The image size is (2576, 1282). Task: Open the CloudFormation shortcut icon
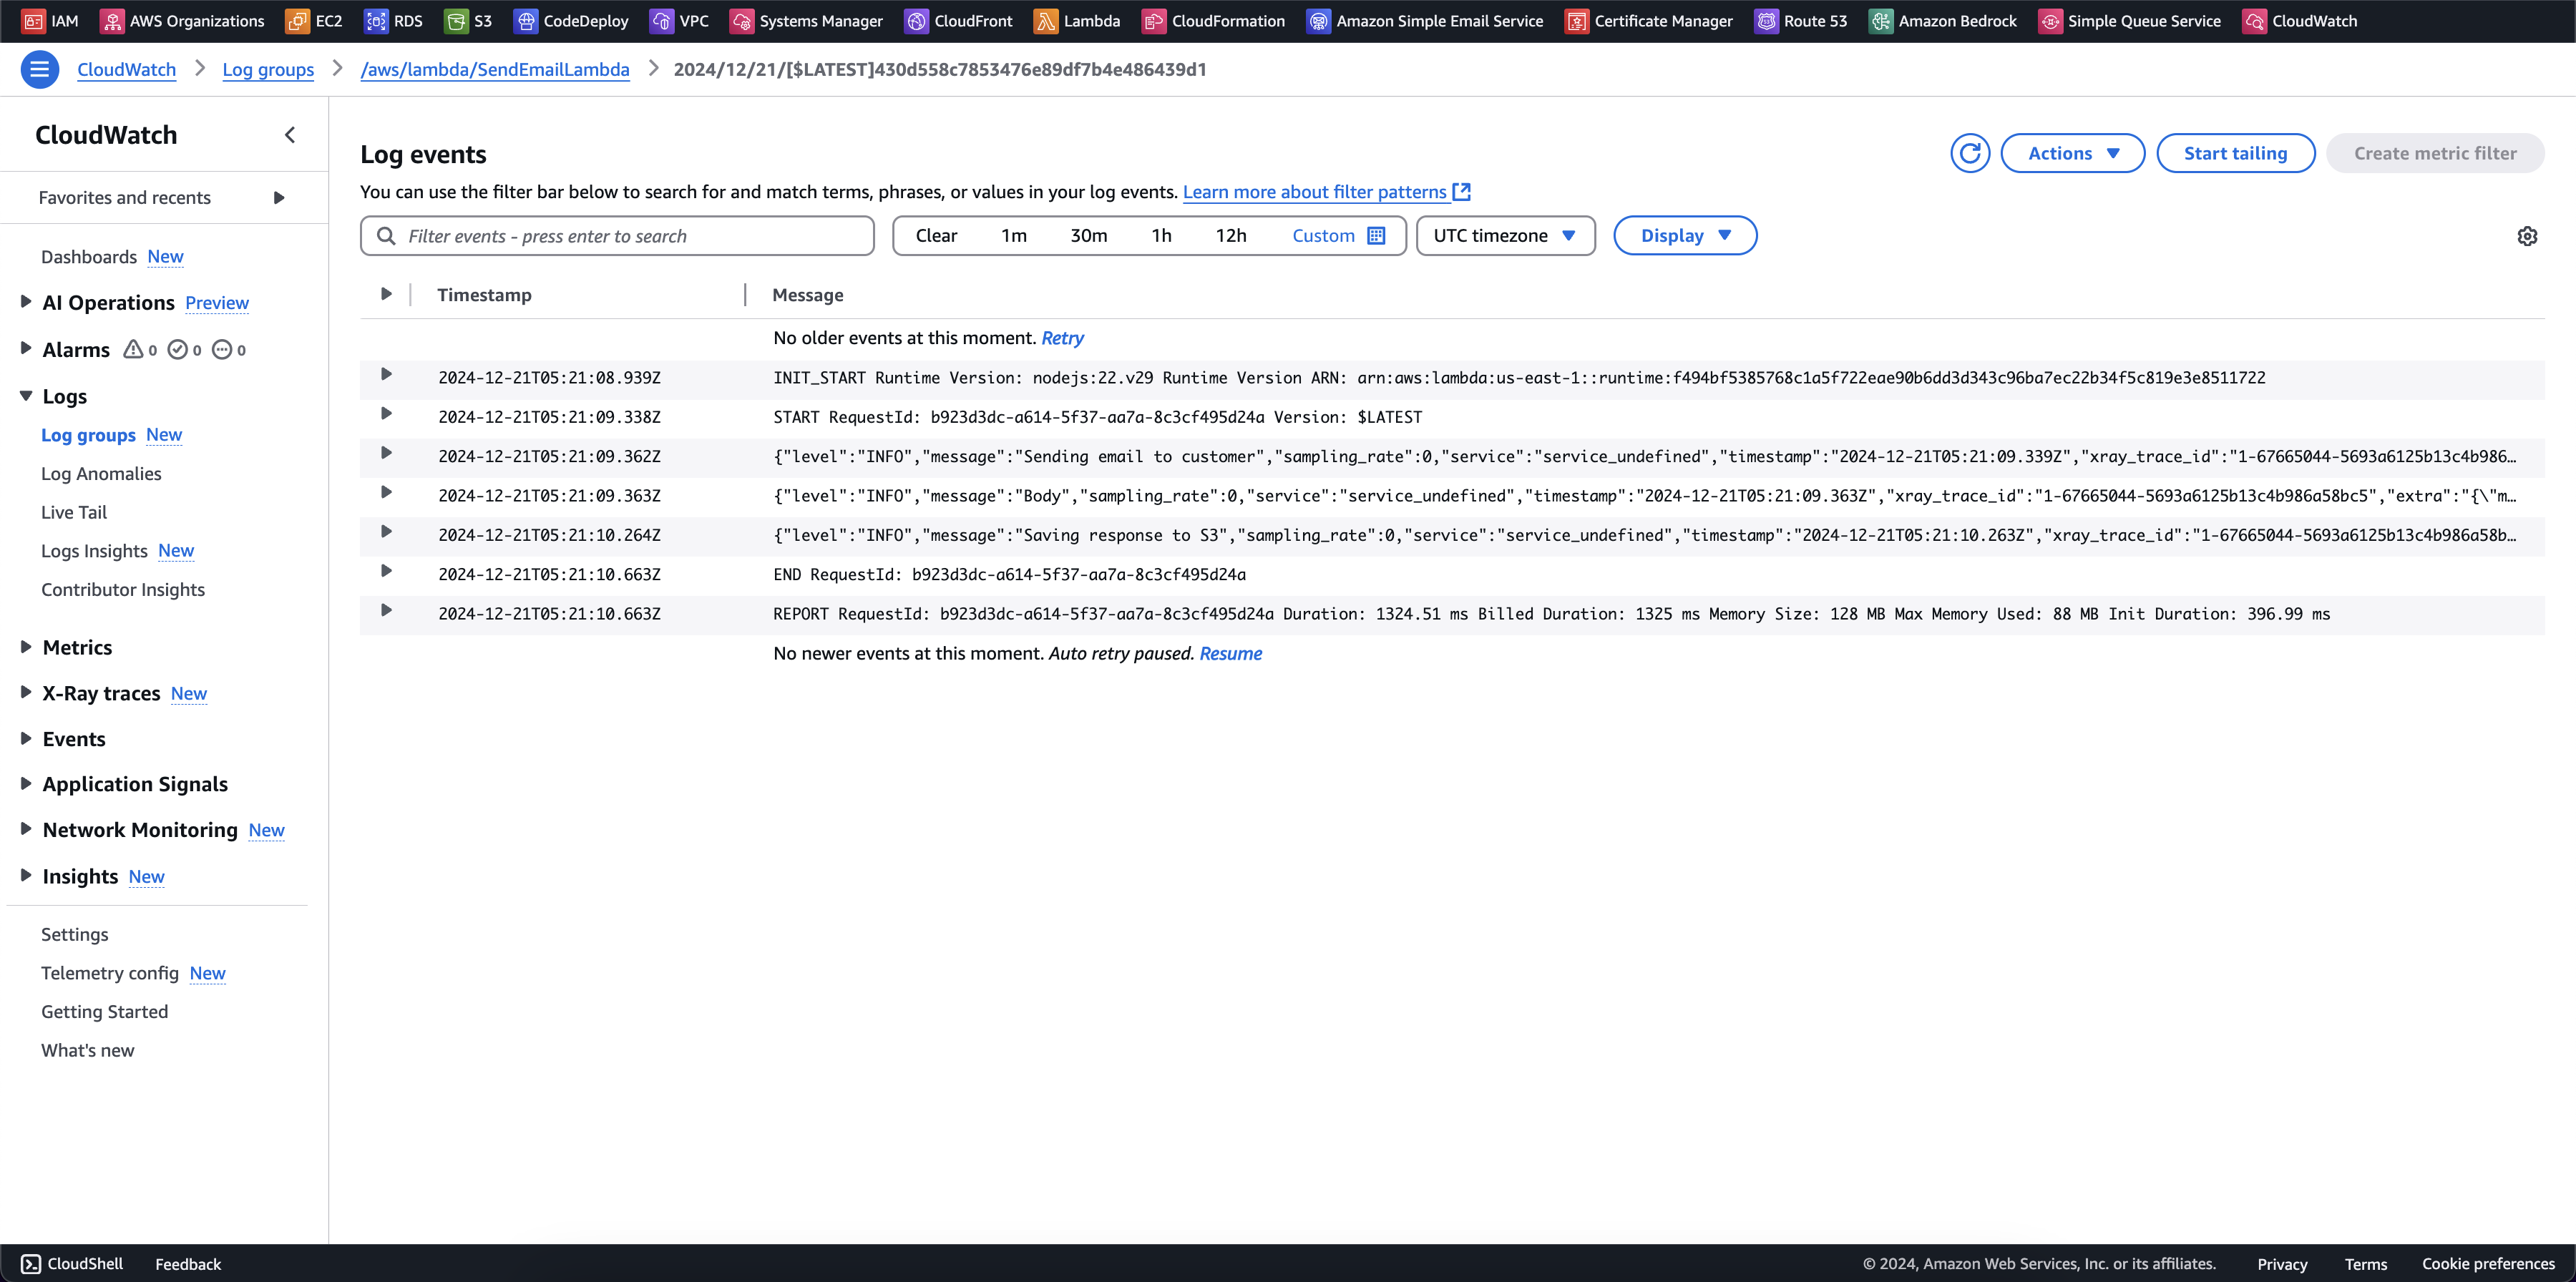(1154, 21)
